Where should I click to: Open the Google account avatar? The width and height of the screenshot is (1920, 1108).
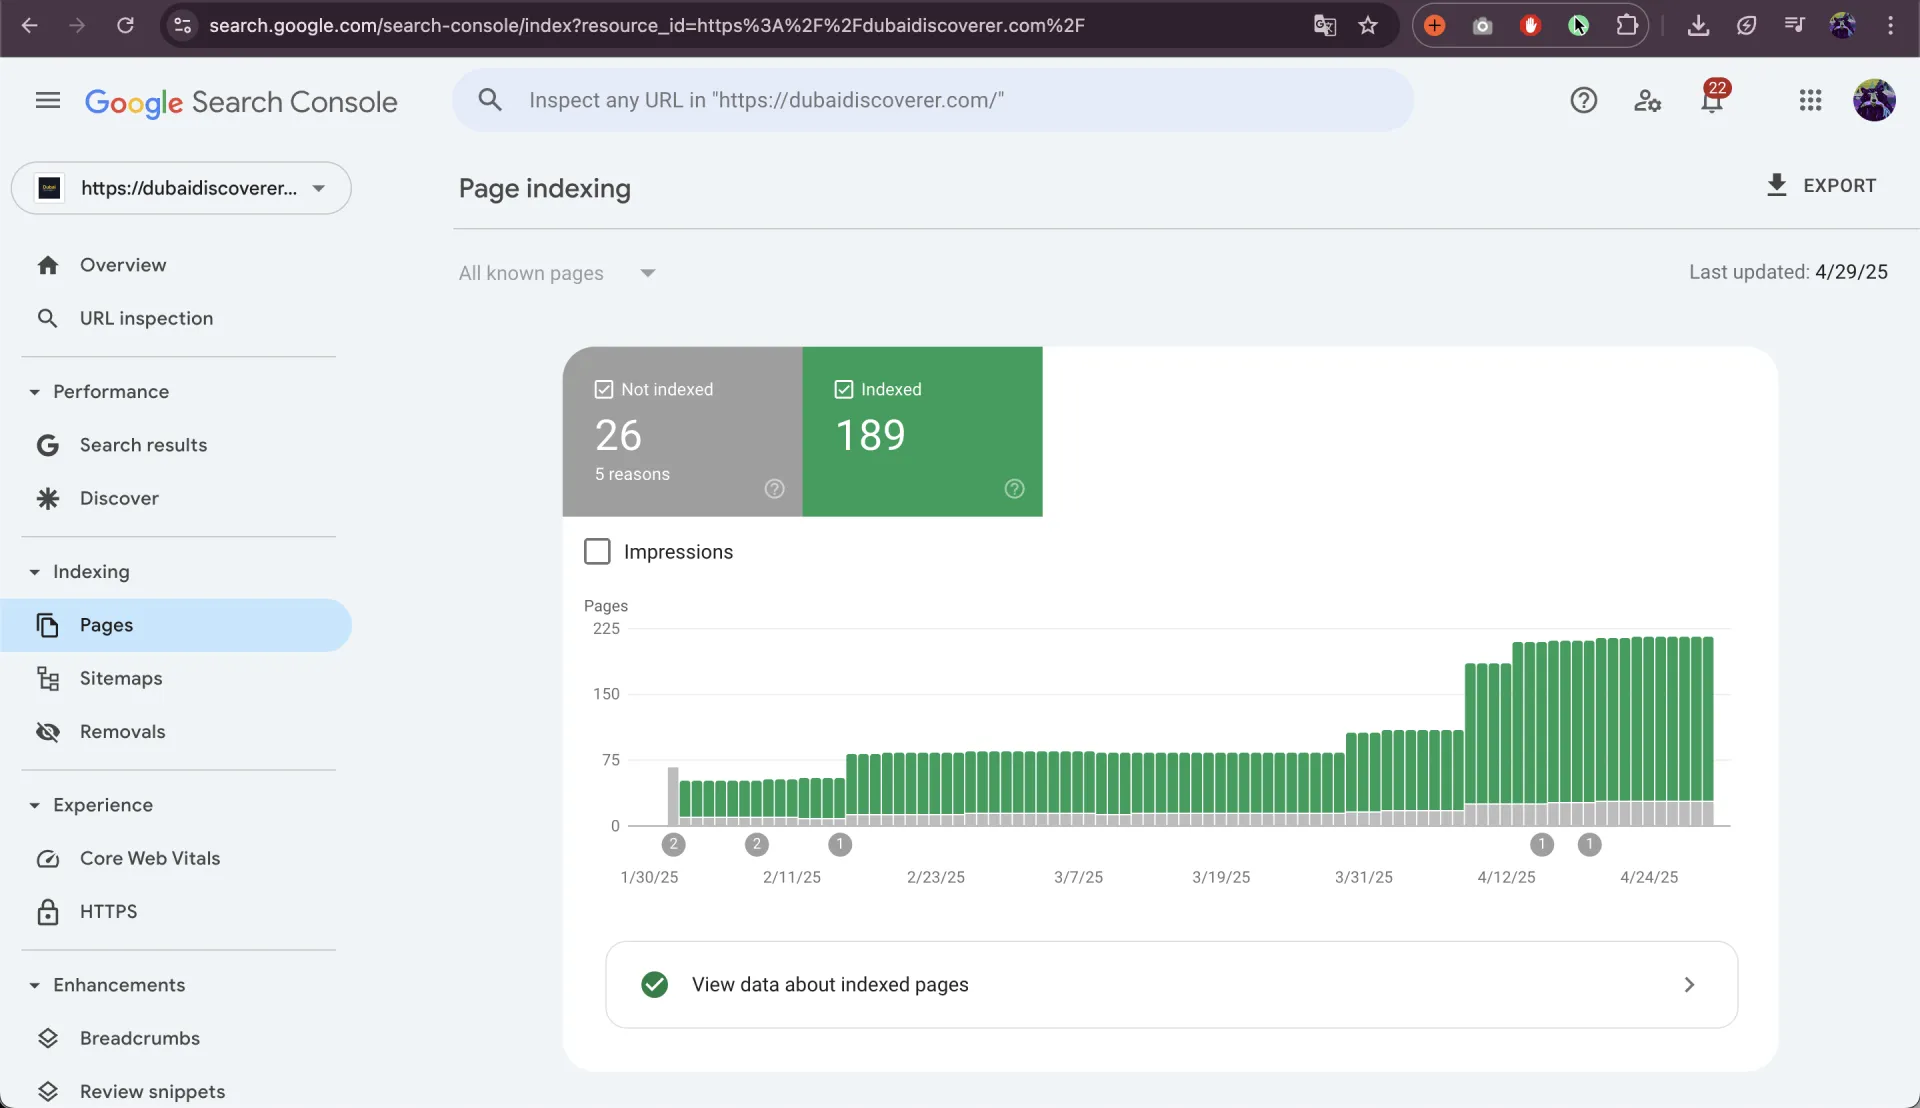point(1874,100)
